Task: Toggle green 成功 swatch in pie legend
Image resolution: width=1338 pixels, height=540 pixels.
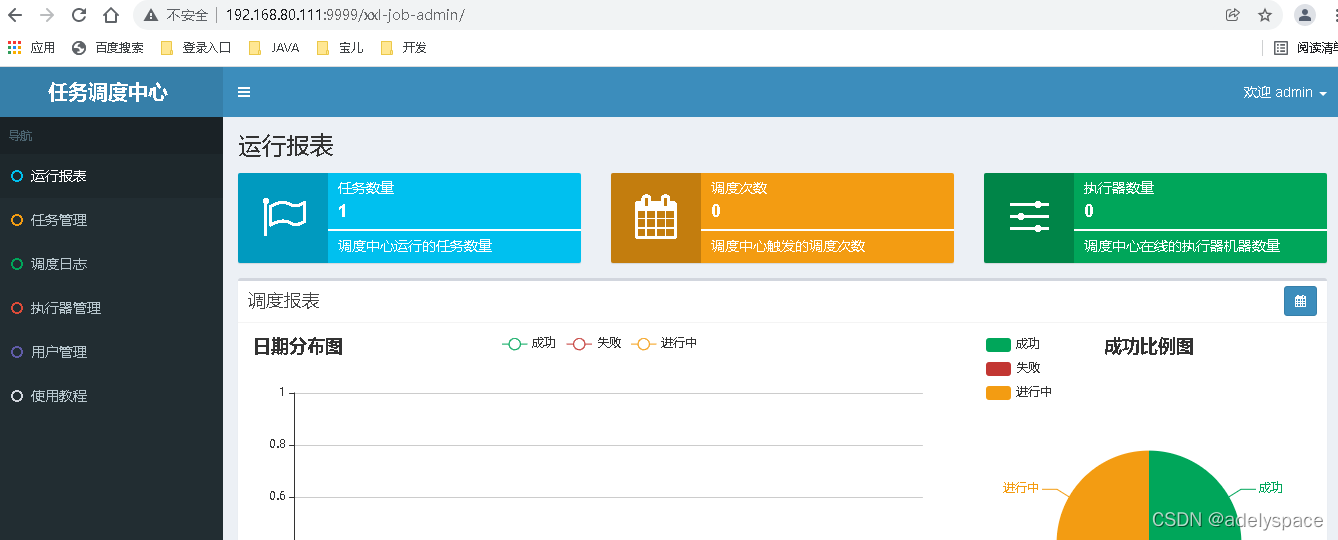Action: pos(998,344)
